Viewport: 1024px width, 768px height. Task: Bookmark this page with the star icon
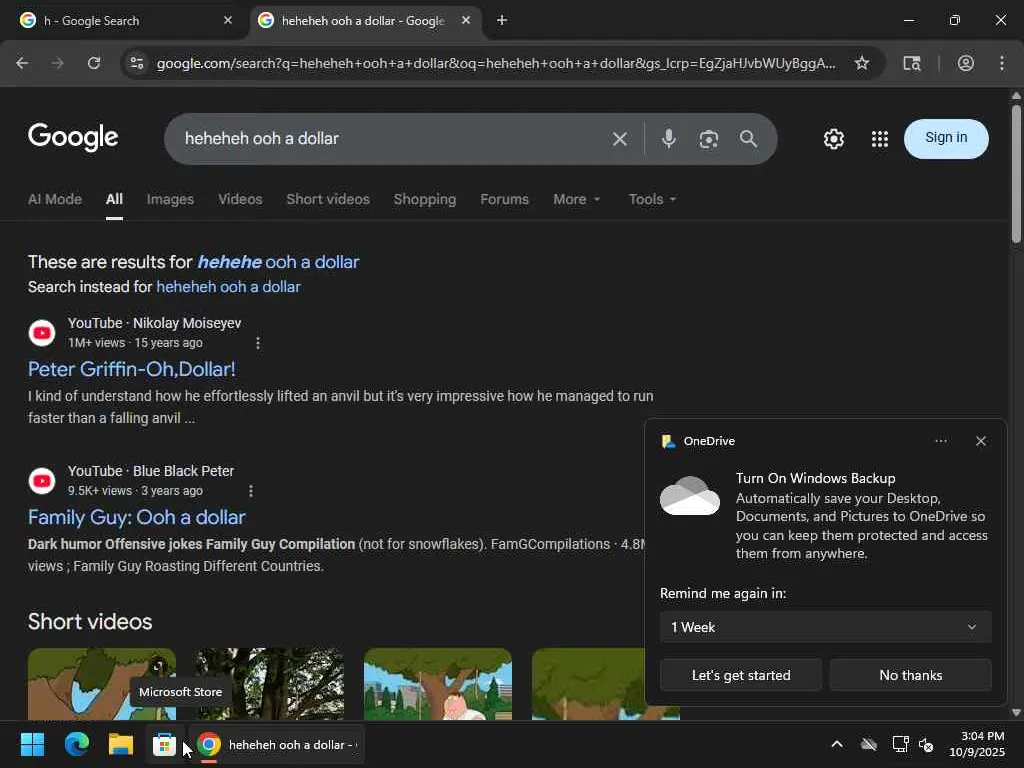click(862, 63)
